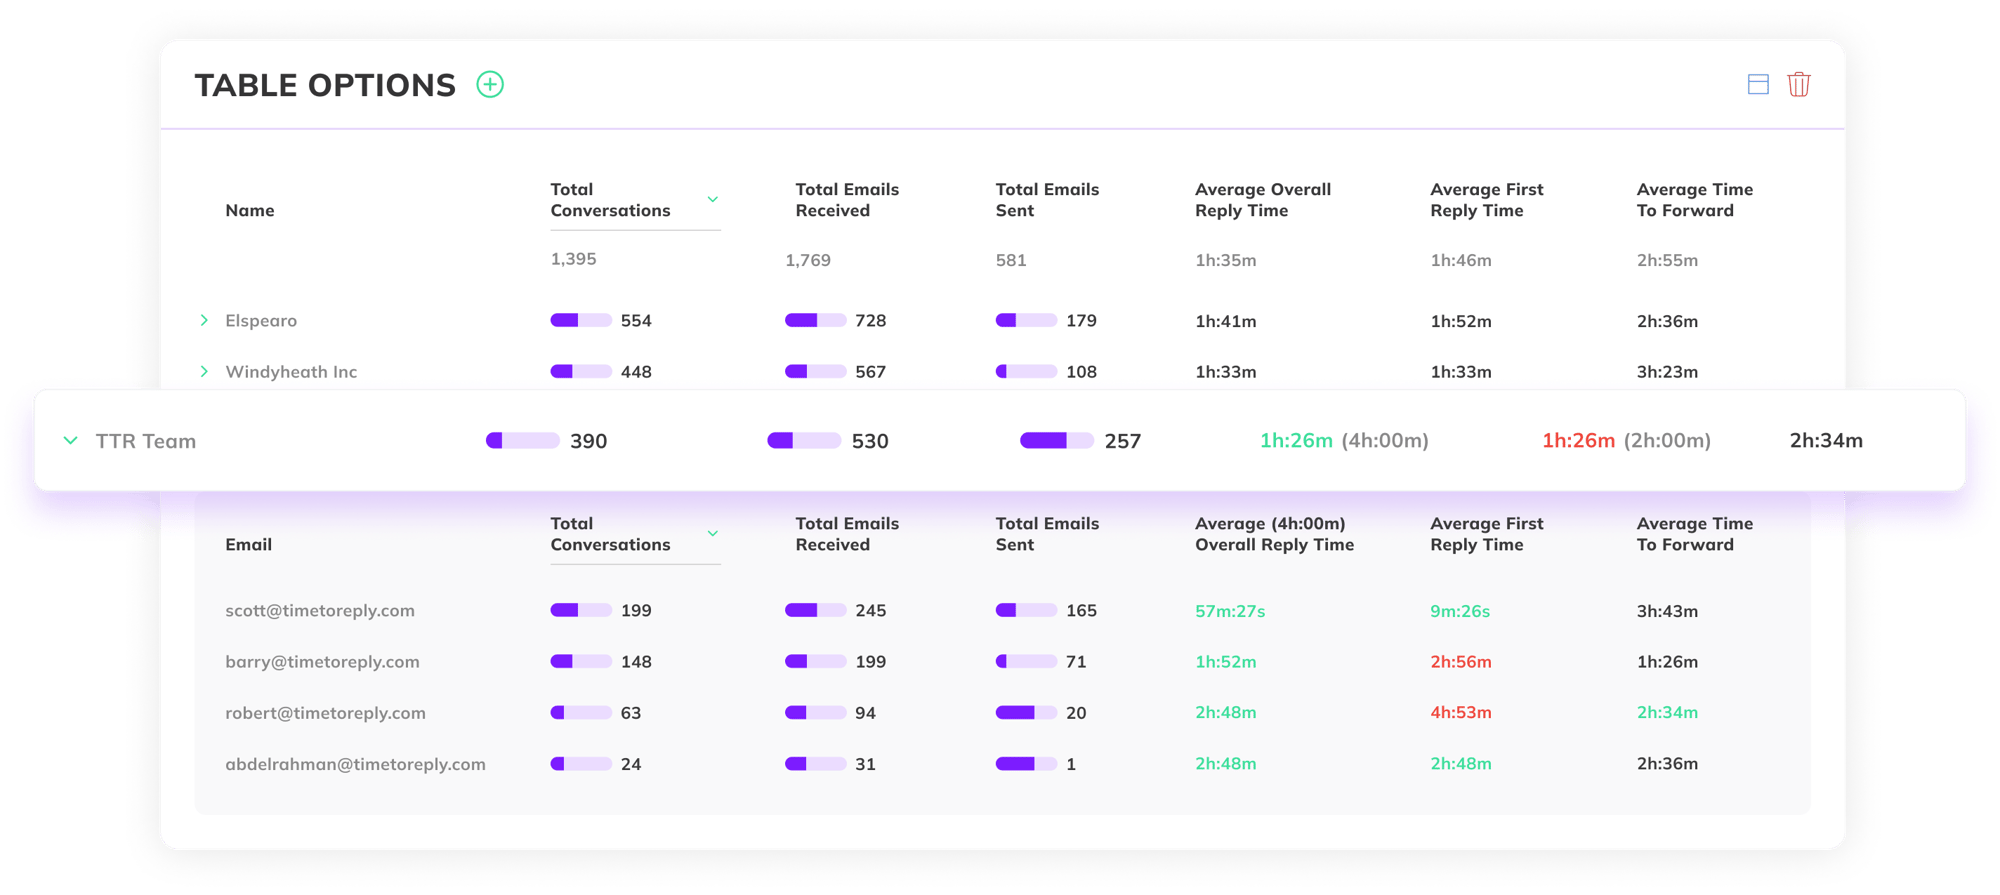
Task: Click the red 1h:26m (2h:00m) TTR Team value
Action: tap(1626, 441)
